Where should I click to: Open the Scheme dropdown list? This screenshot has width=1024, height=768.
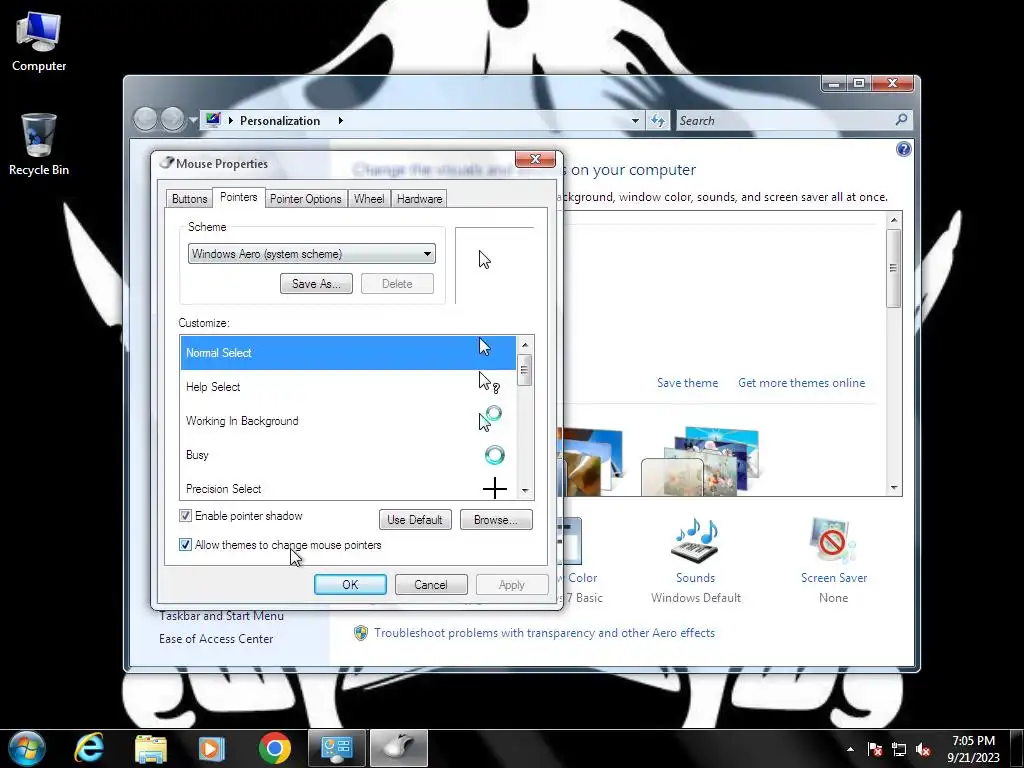[x=312, y=254]
